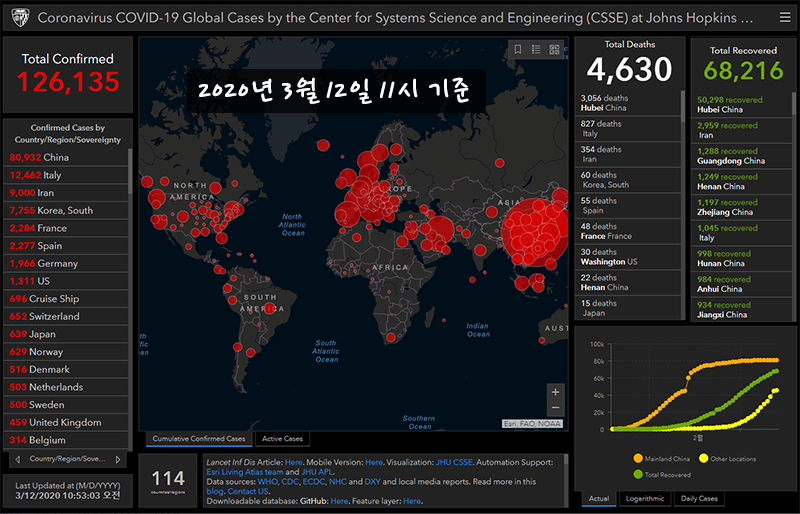Select 652 Switzerland row
The width and height of the screenshot is (800, 514).
coord(66,316)
